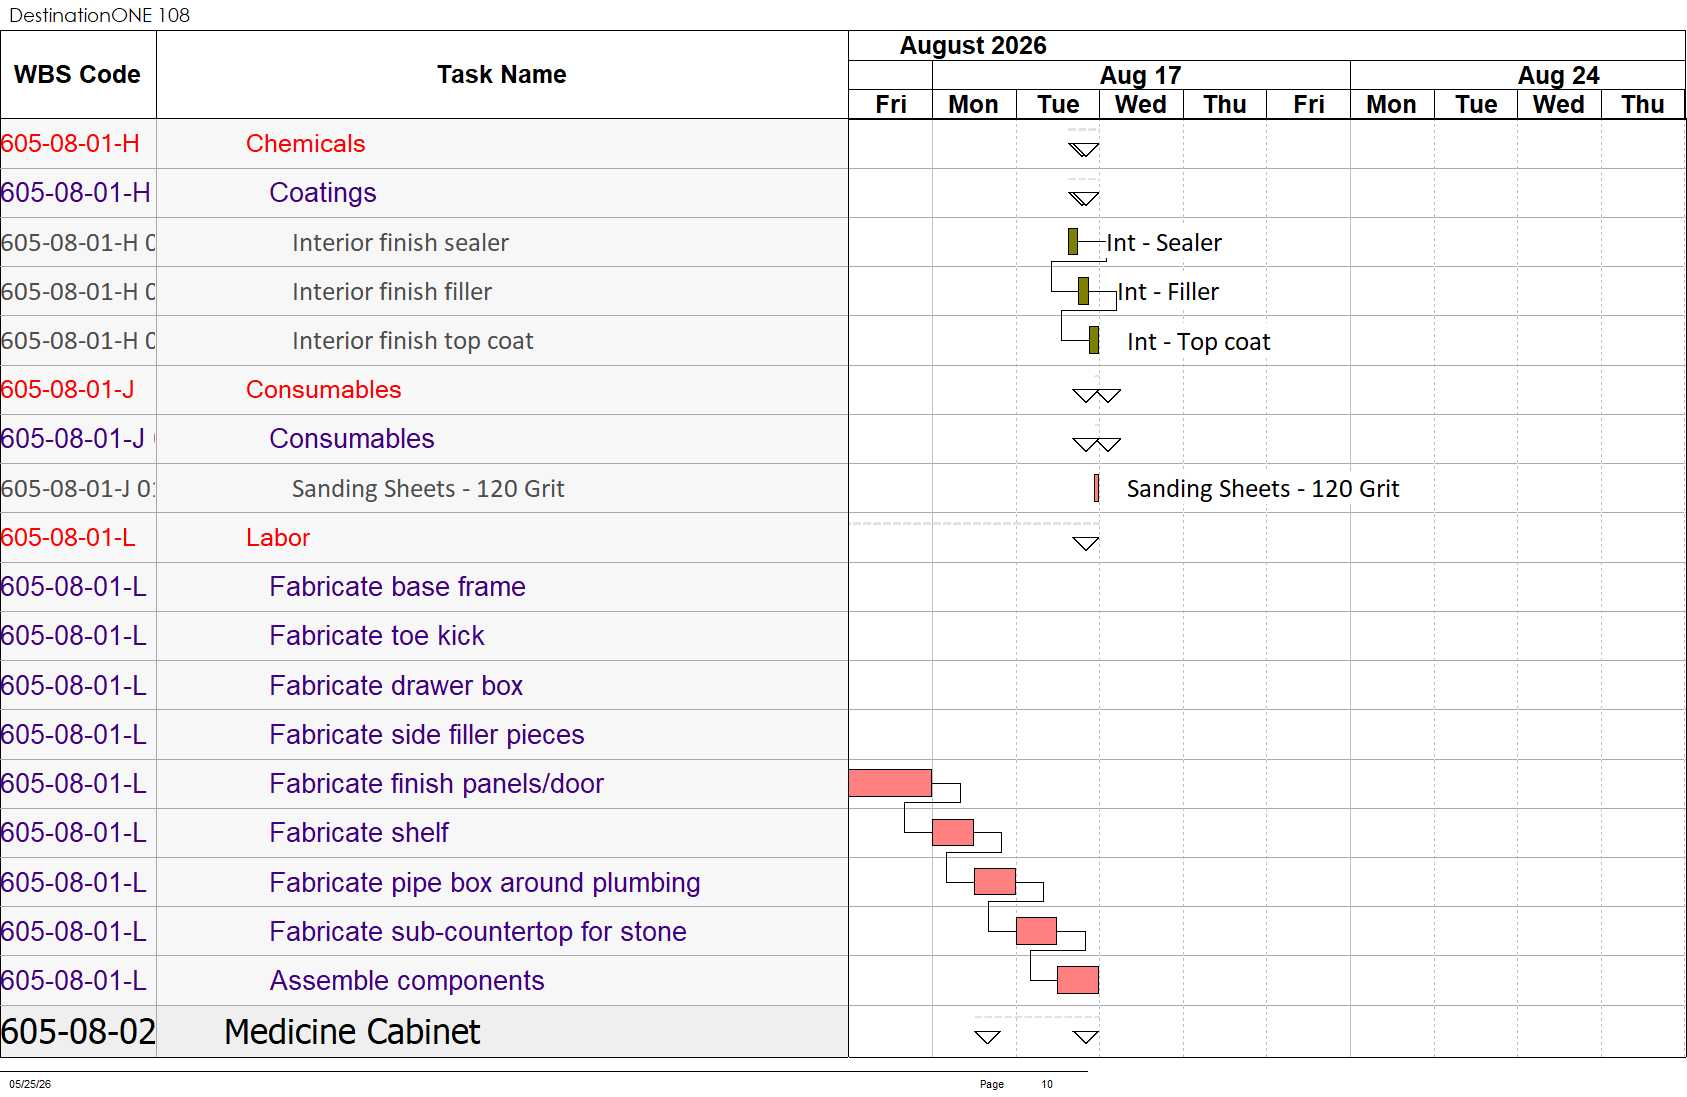Select the Aug 17 week header
1687x1097 pixels.
1141,76
